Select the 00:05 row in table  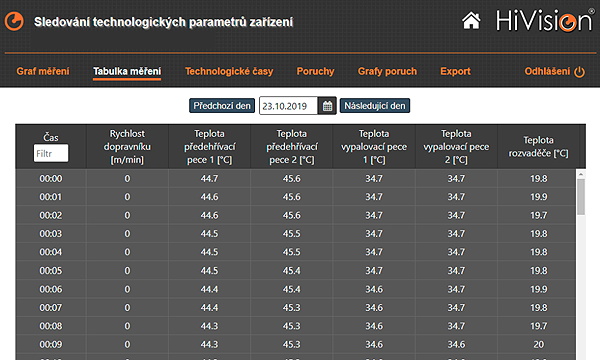(x=295, y=270)
